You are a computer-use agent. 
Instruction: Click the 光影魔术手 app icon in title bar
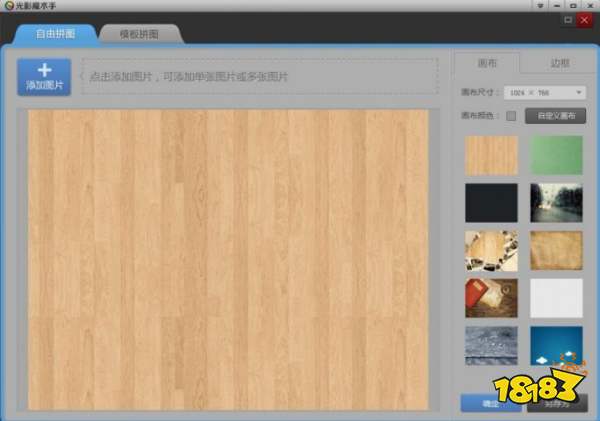point(9,7)
